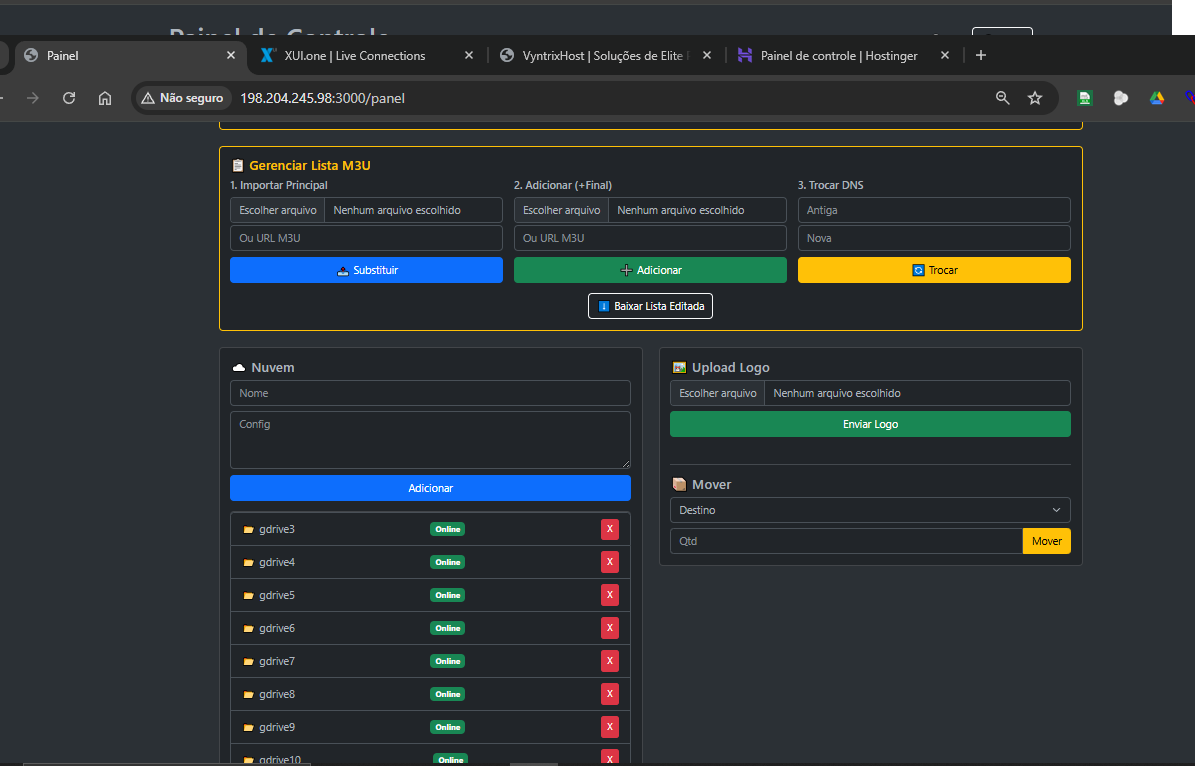
Task: Expand the Destino dropdown
Action: coord(869,510)
